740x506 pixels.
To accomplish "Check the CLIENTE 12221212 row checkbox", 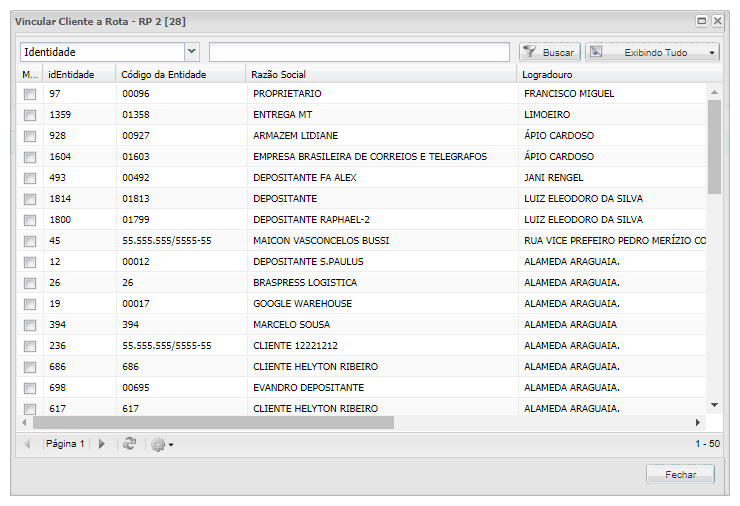I will click(x=30, y=346).
